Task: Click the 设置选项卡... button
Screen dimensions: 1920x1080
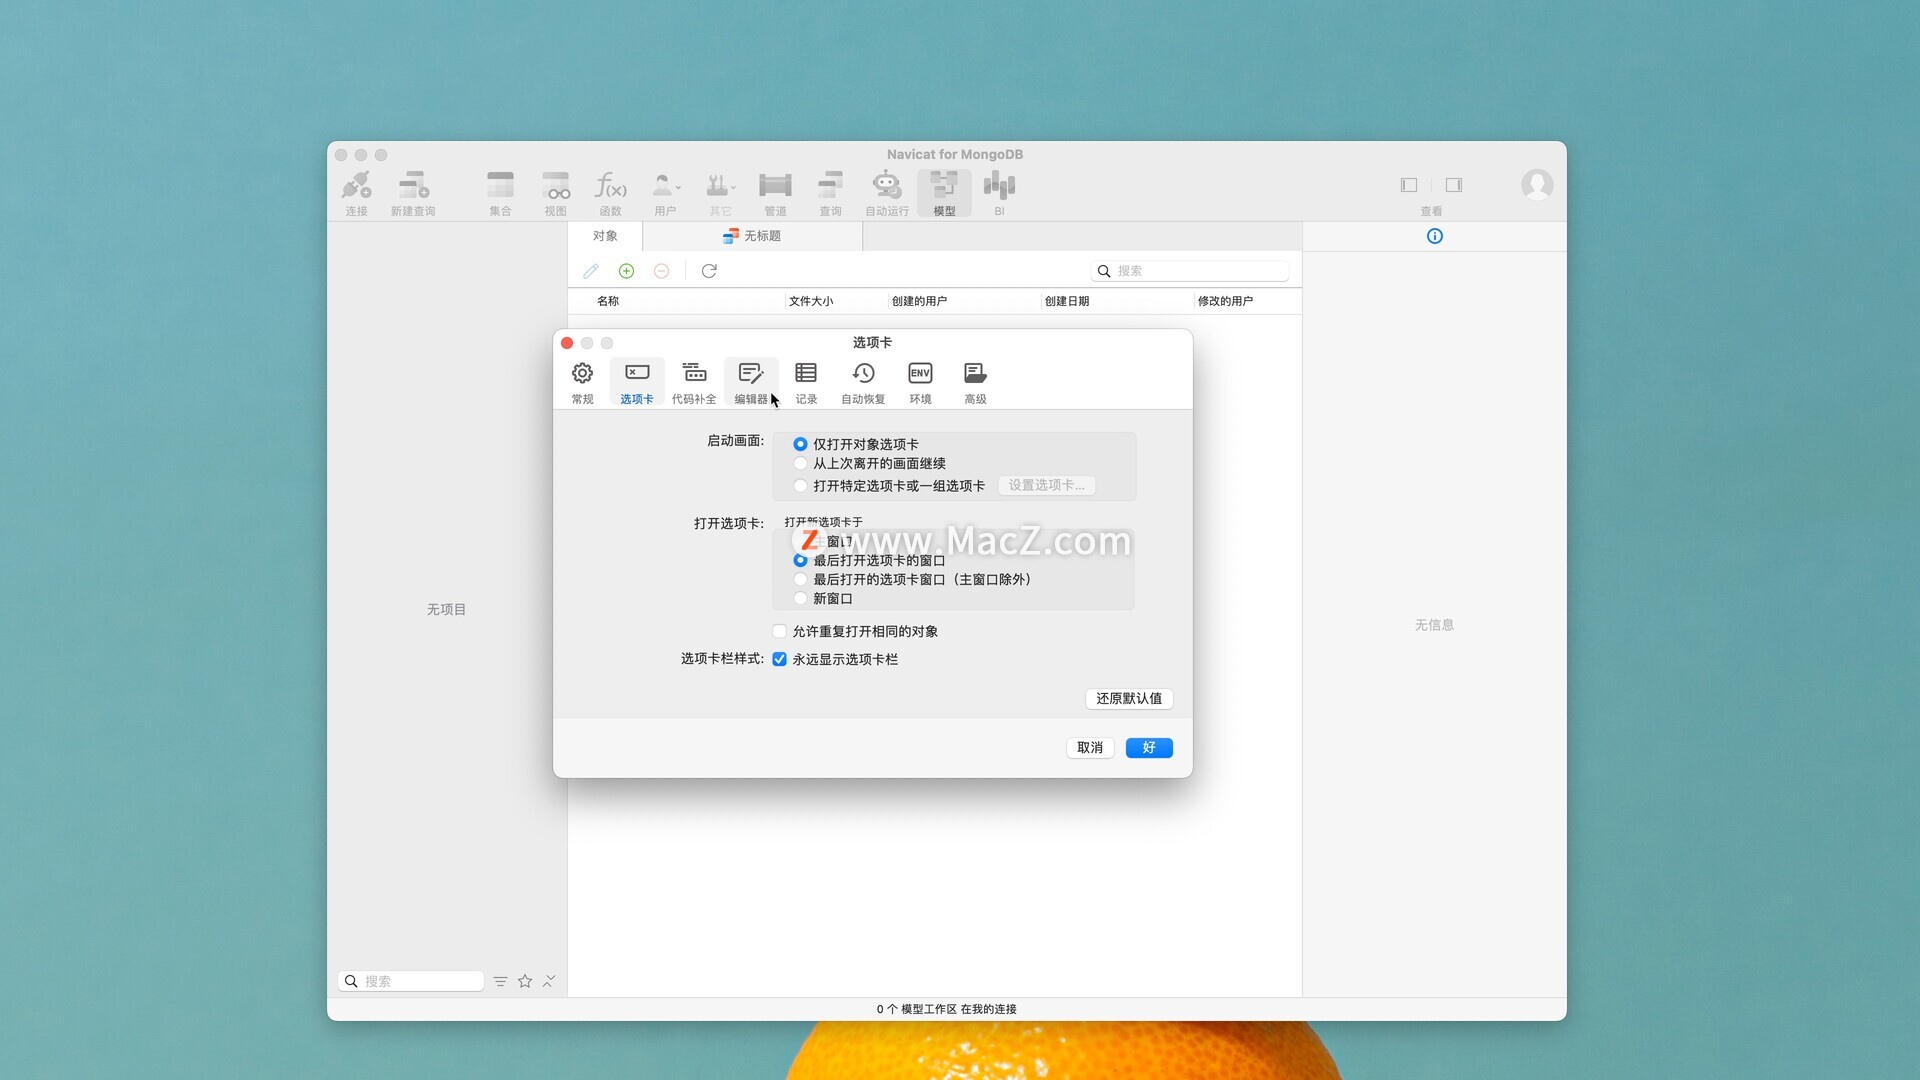Action: coord(1046,485)
